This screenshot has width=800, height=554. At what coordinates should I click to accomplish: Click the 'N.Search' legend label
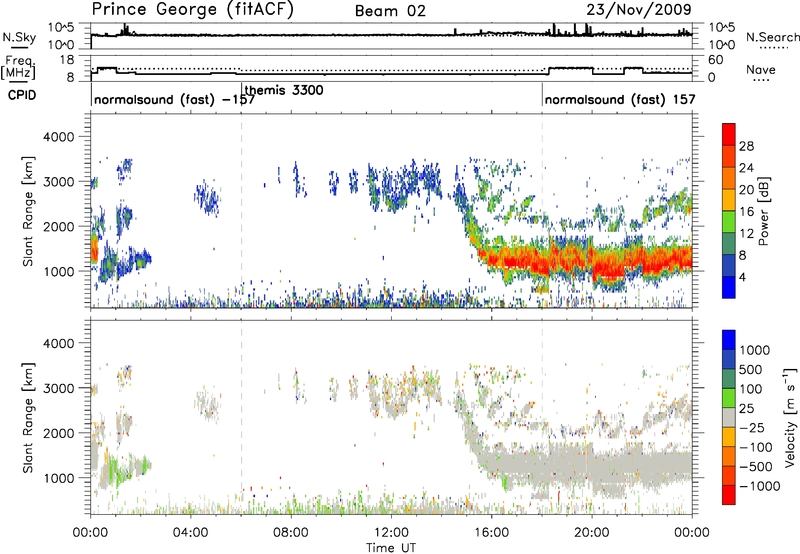click(772, 37)
